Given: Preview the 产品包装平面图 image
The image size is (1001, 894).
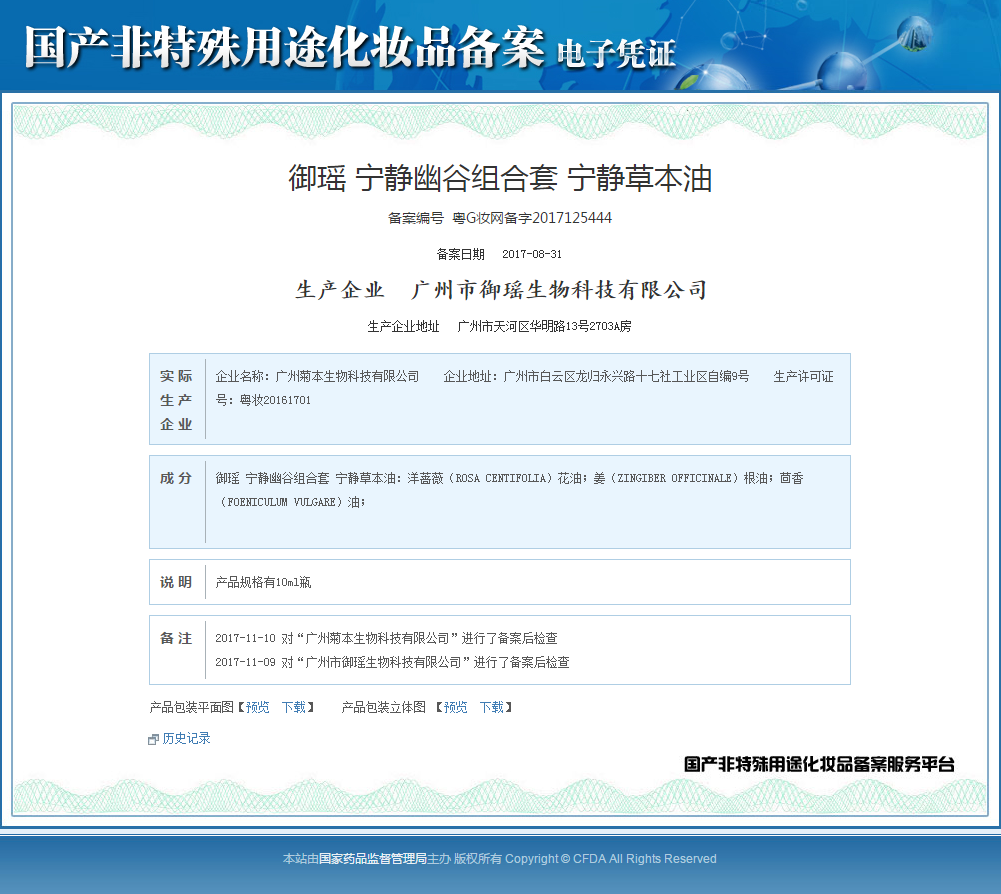Looking at the screenshot, I should 257,707.
